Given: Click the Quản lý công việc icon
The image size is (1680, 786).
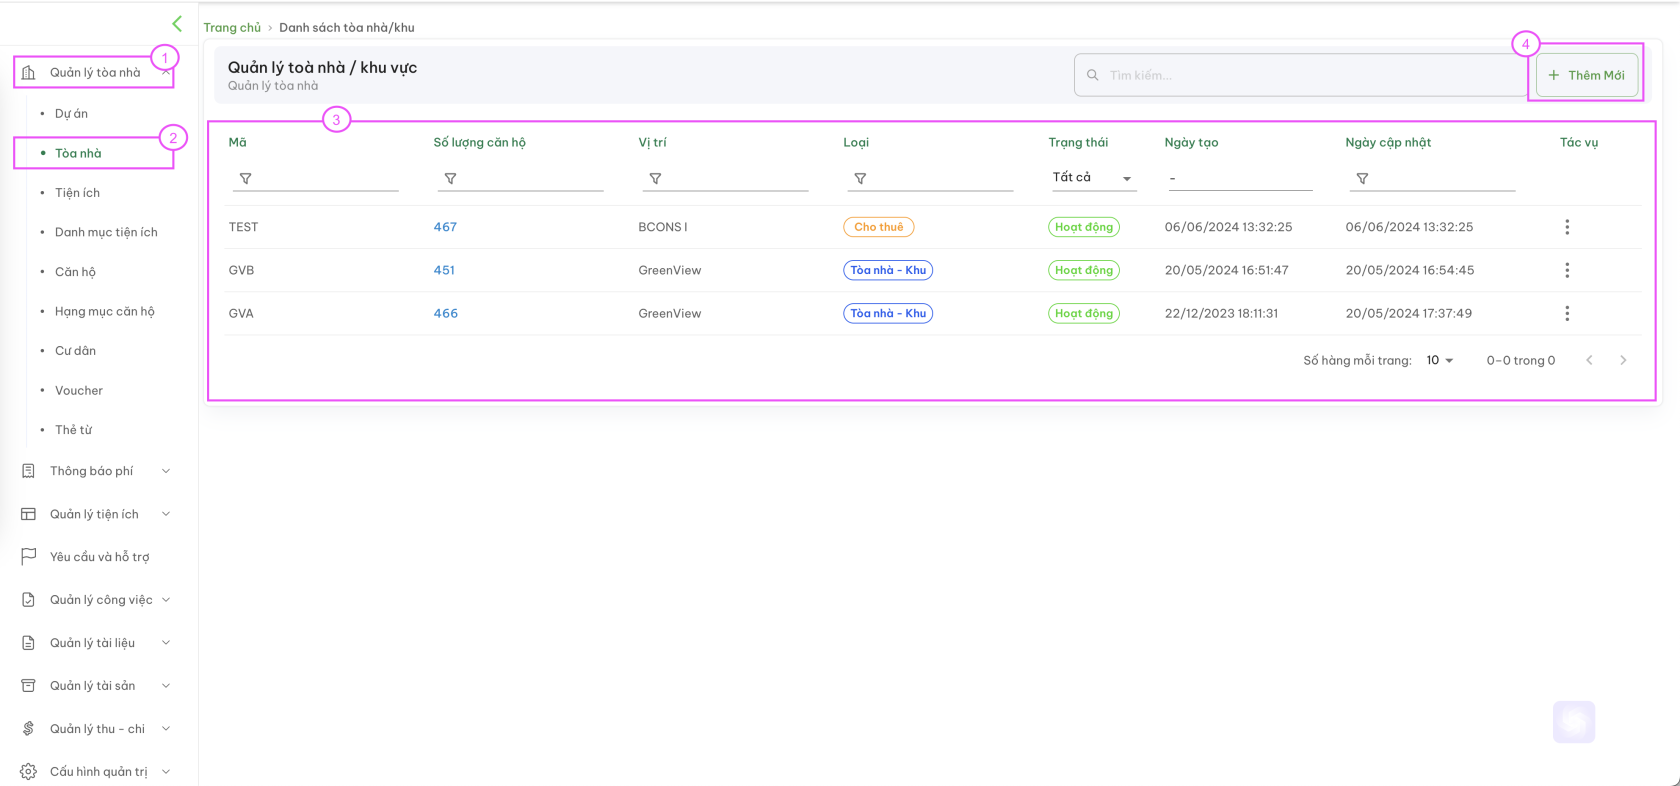Looking at the screenshot, I should click(28, 600).
